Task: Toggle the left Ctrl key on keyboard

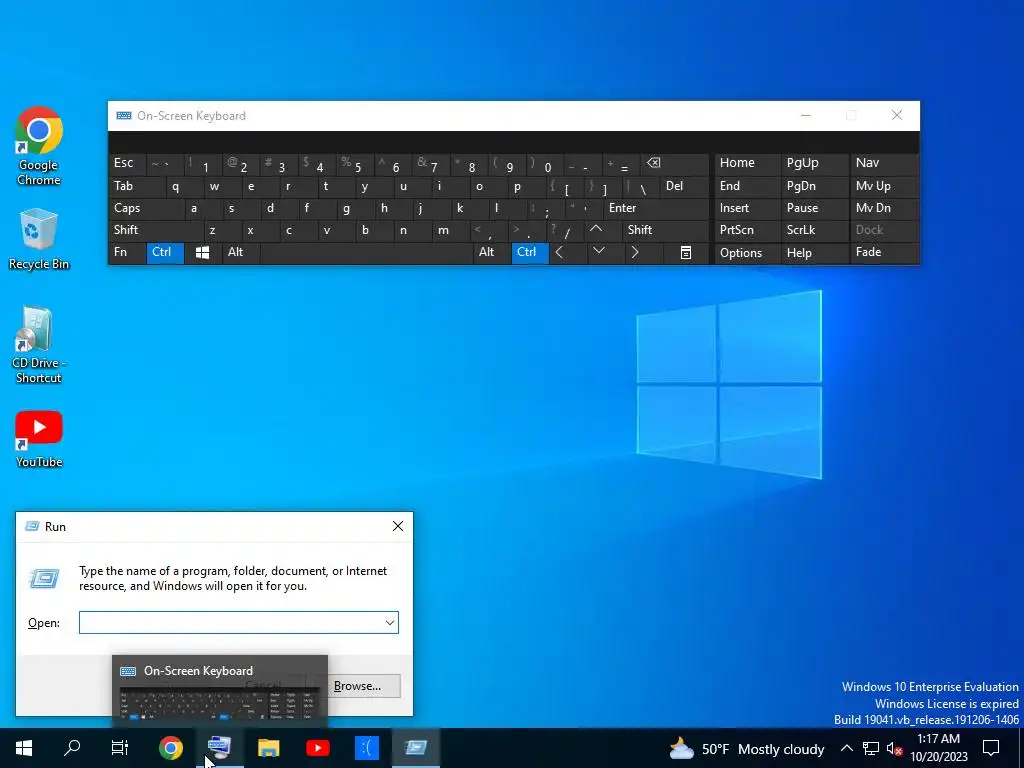Action: [165, 253]
